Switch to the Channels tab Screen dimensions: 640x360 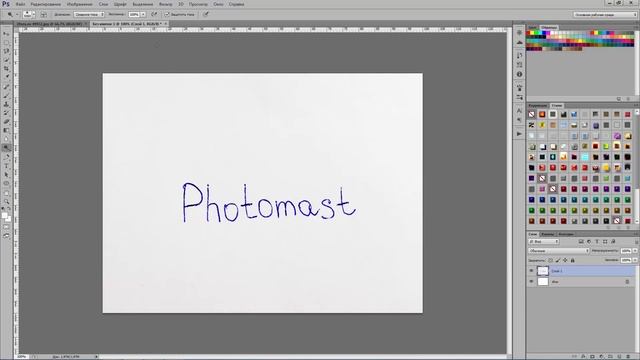point(547,234)
